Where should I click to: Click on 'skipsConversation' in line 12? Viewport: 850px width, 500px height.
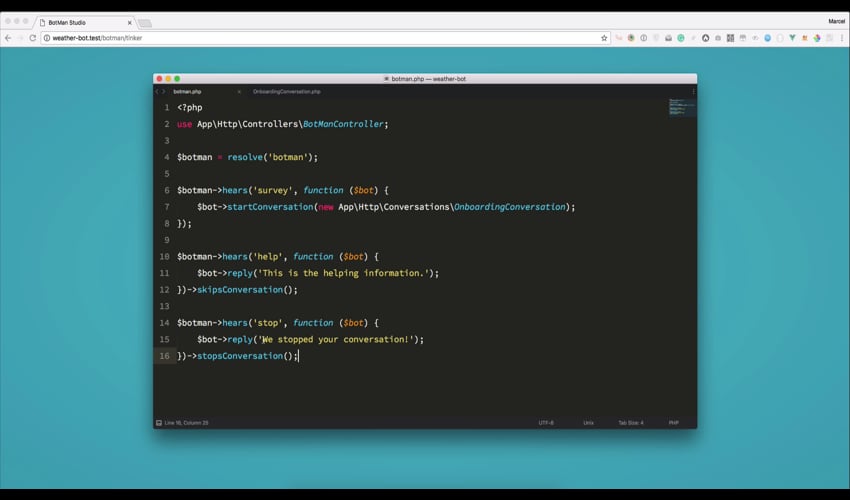(240, 290)
